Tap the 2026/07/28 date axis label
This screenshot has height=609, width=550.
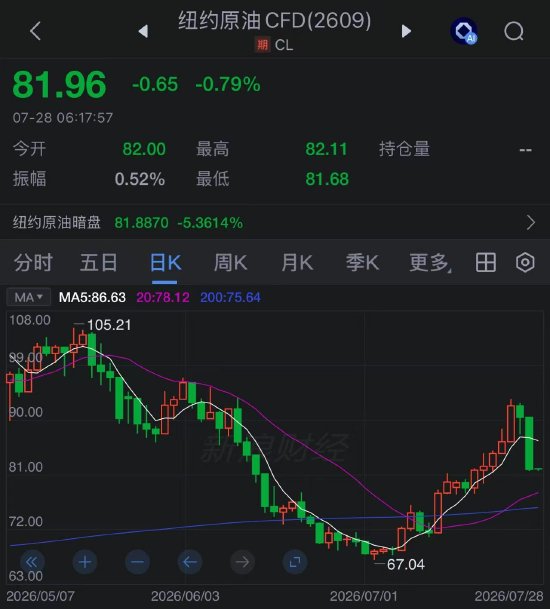click(x=509, y=596)
